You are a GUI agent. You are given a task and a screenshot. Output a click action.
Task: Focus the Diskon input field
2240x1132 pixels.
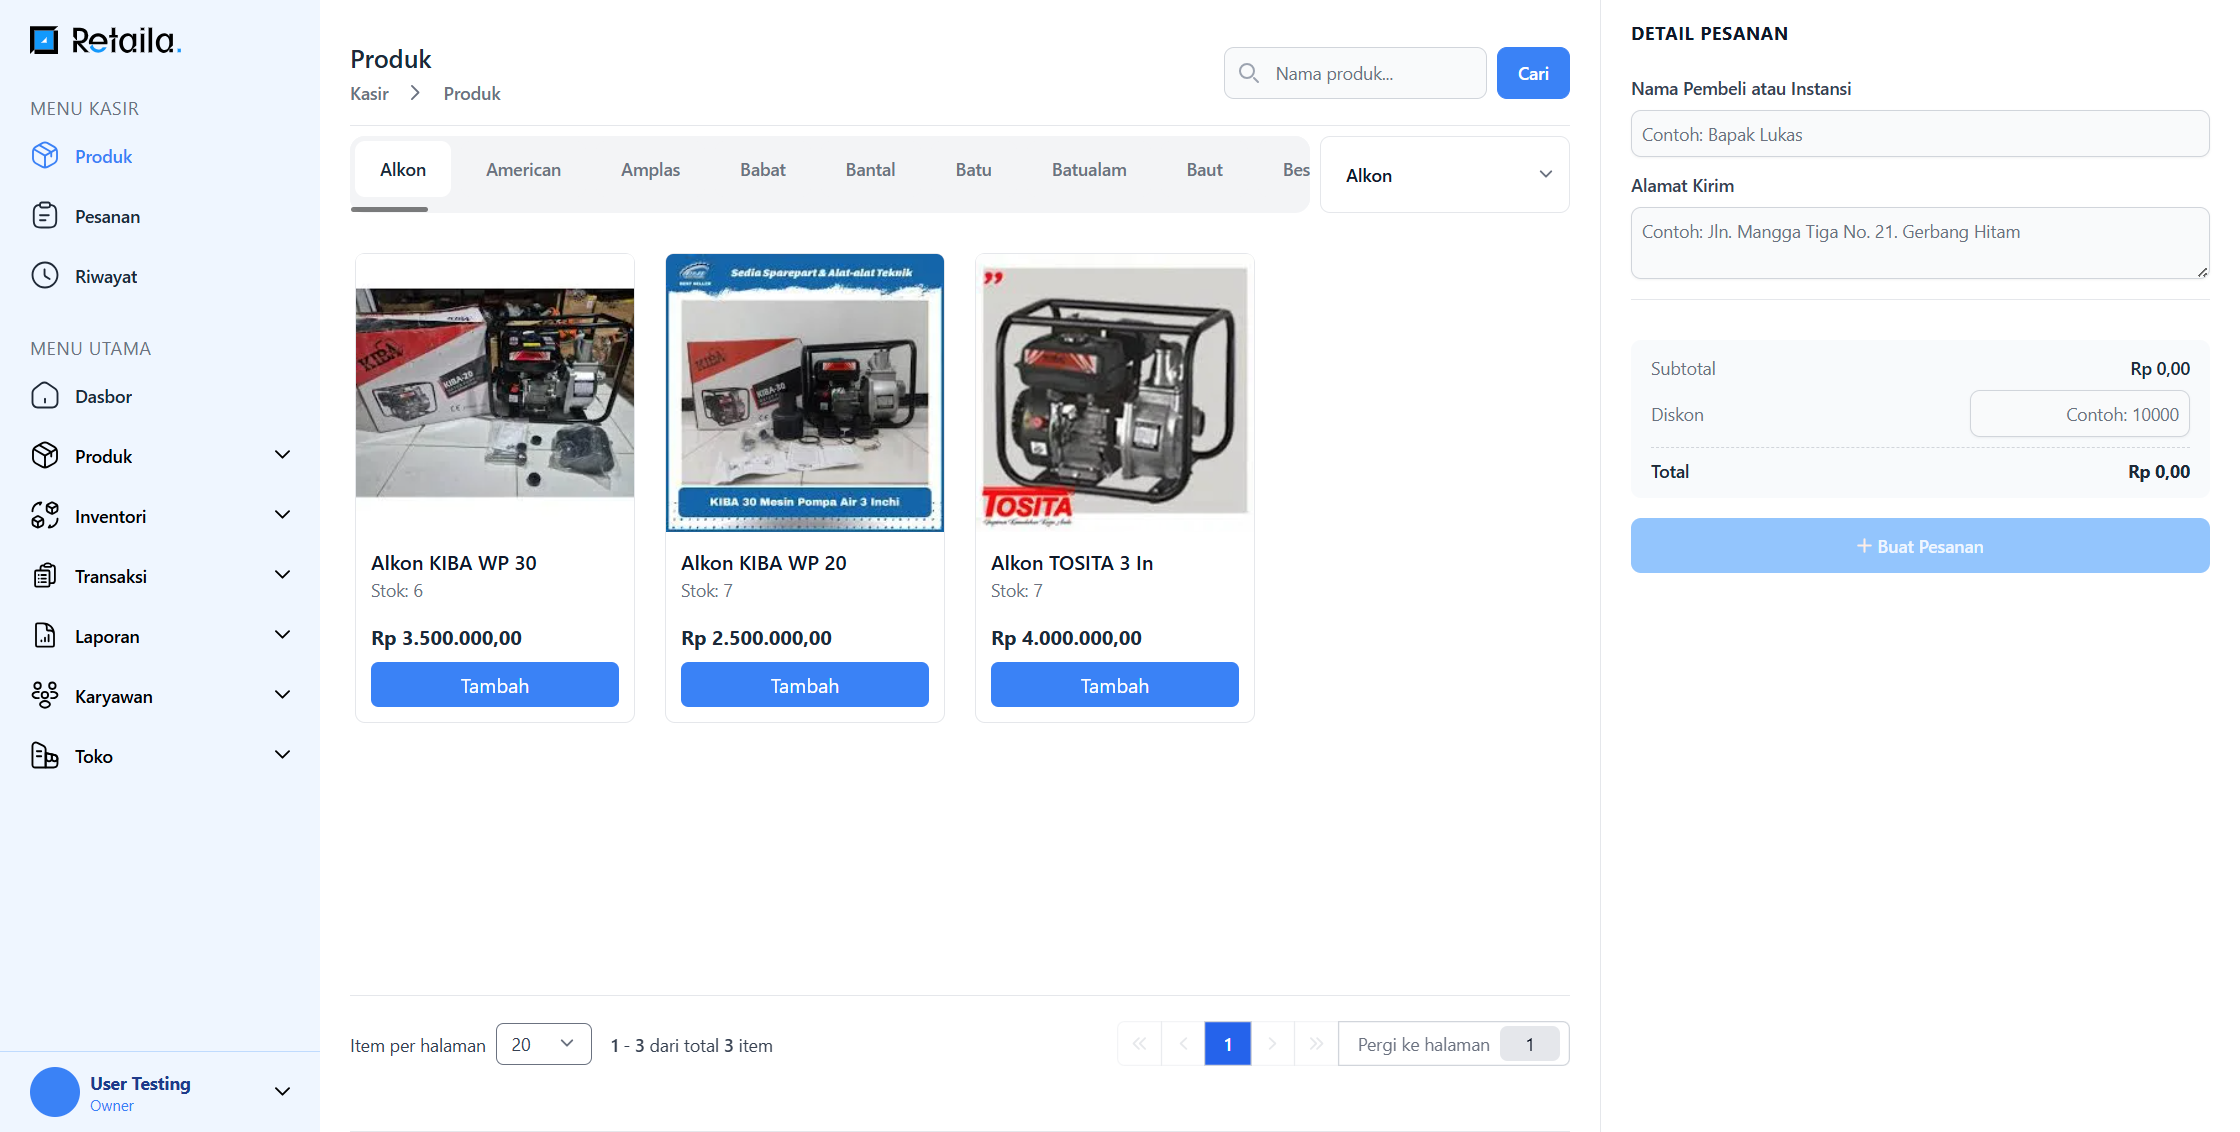pyautogui.click(x=2079, y=414)
